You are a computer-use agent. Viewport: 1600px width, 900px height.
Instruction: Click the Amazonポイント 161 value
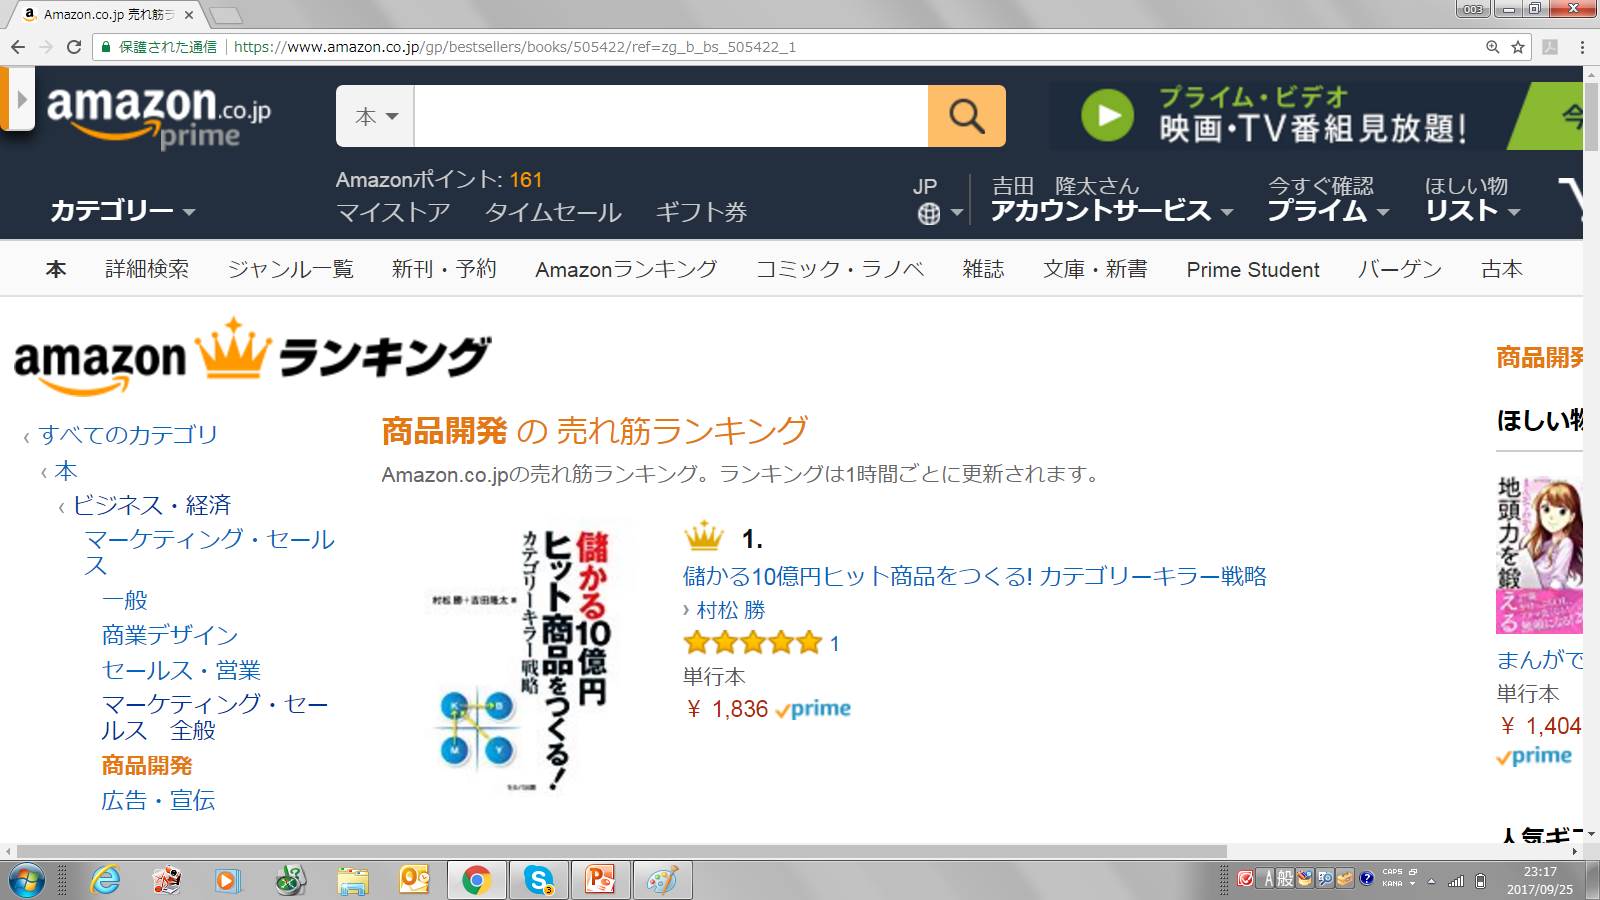526,180
